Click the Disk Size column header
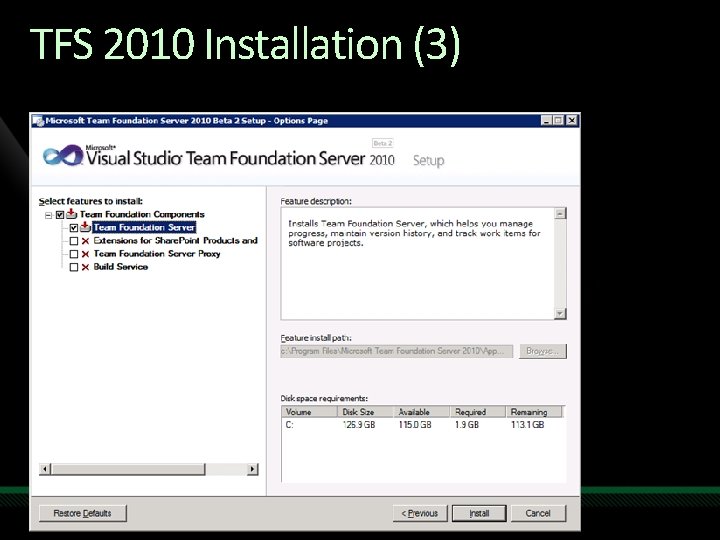Image resolution: width=720 pixels, height=540 pixels. [366, 412]
